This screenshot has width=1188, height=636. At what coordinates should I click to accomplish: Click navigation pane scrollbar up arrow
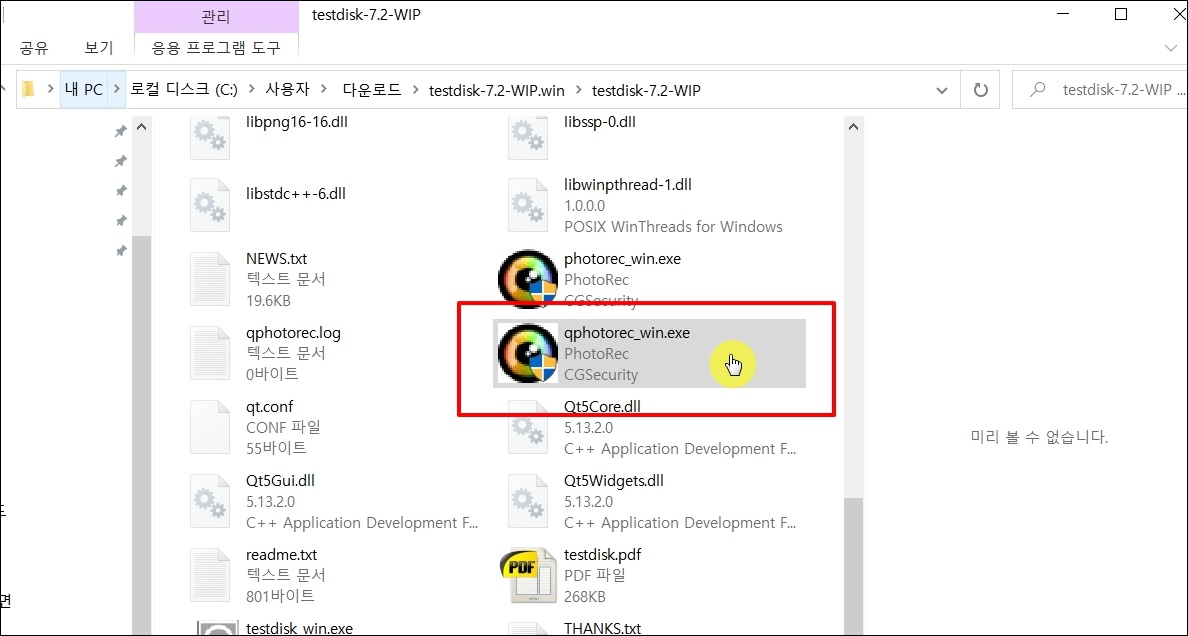141,127
